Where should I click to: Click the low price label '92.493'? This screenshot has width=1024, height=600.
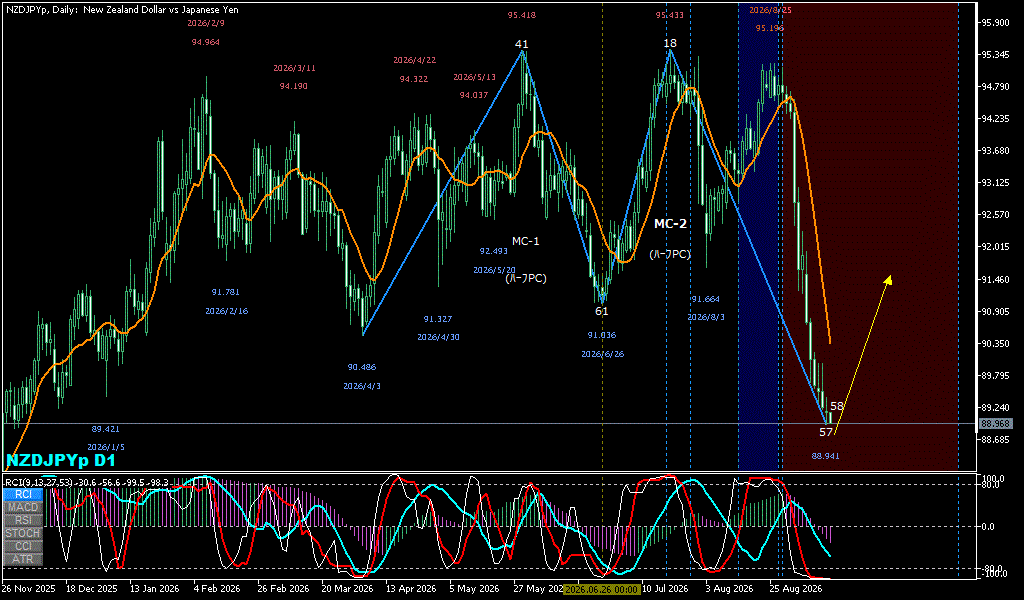(494, 251)
